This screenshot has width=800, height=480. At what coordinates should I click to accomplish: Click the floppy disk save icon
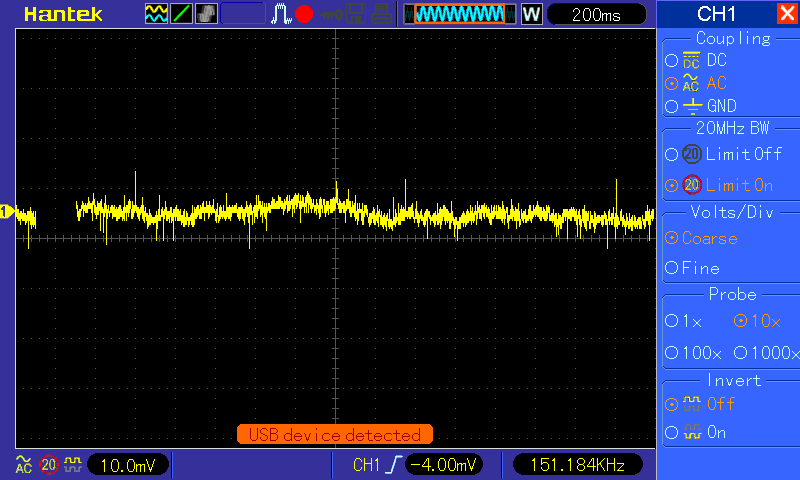pos(356,14)
